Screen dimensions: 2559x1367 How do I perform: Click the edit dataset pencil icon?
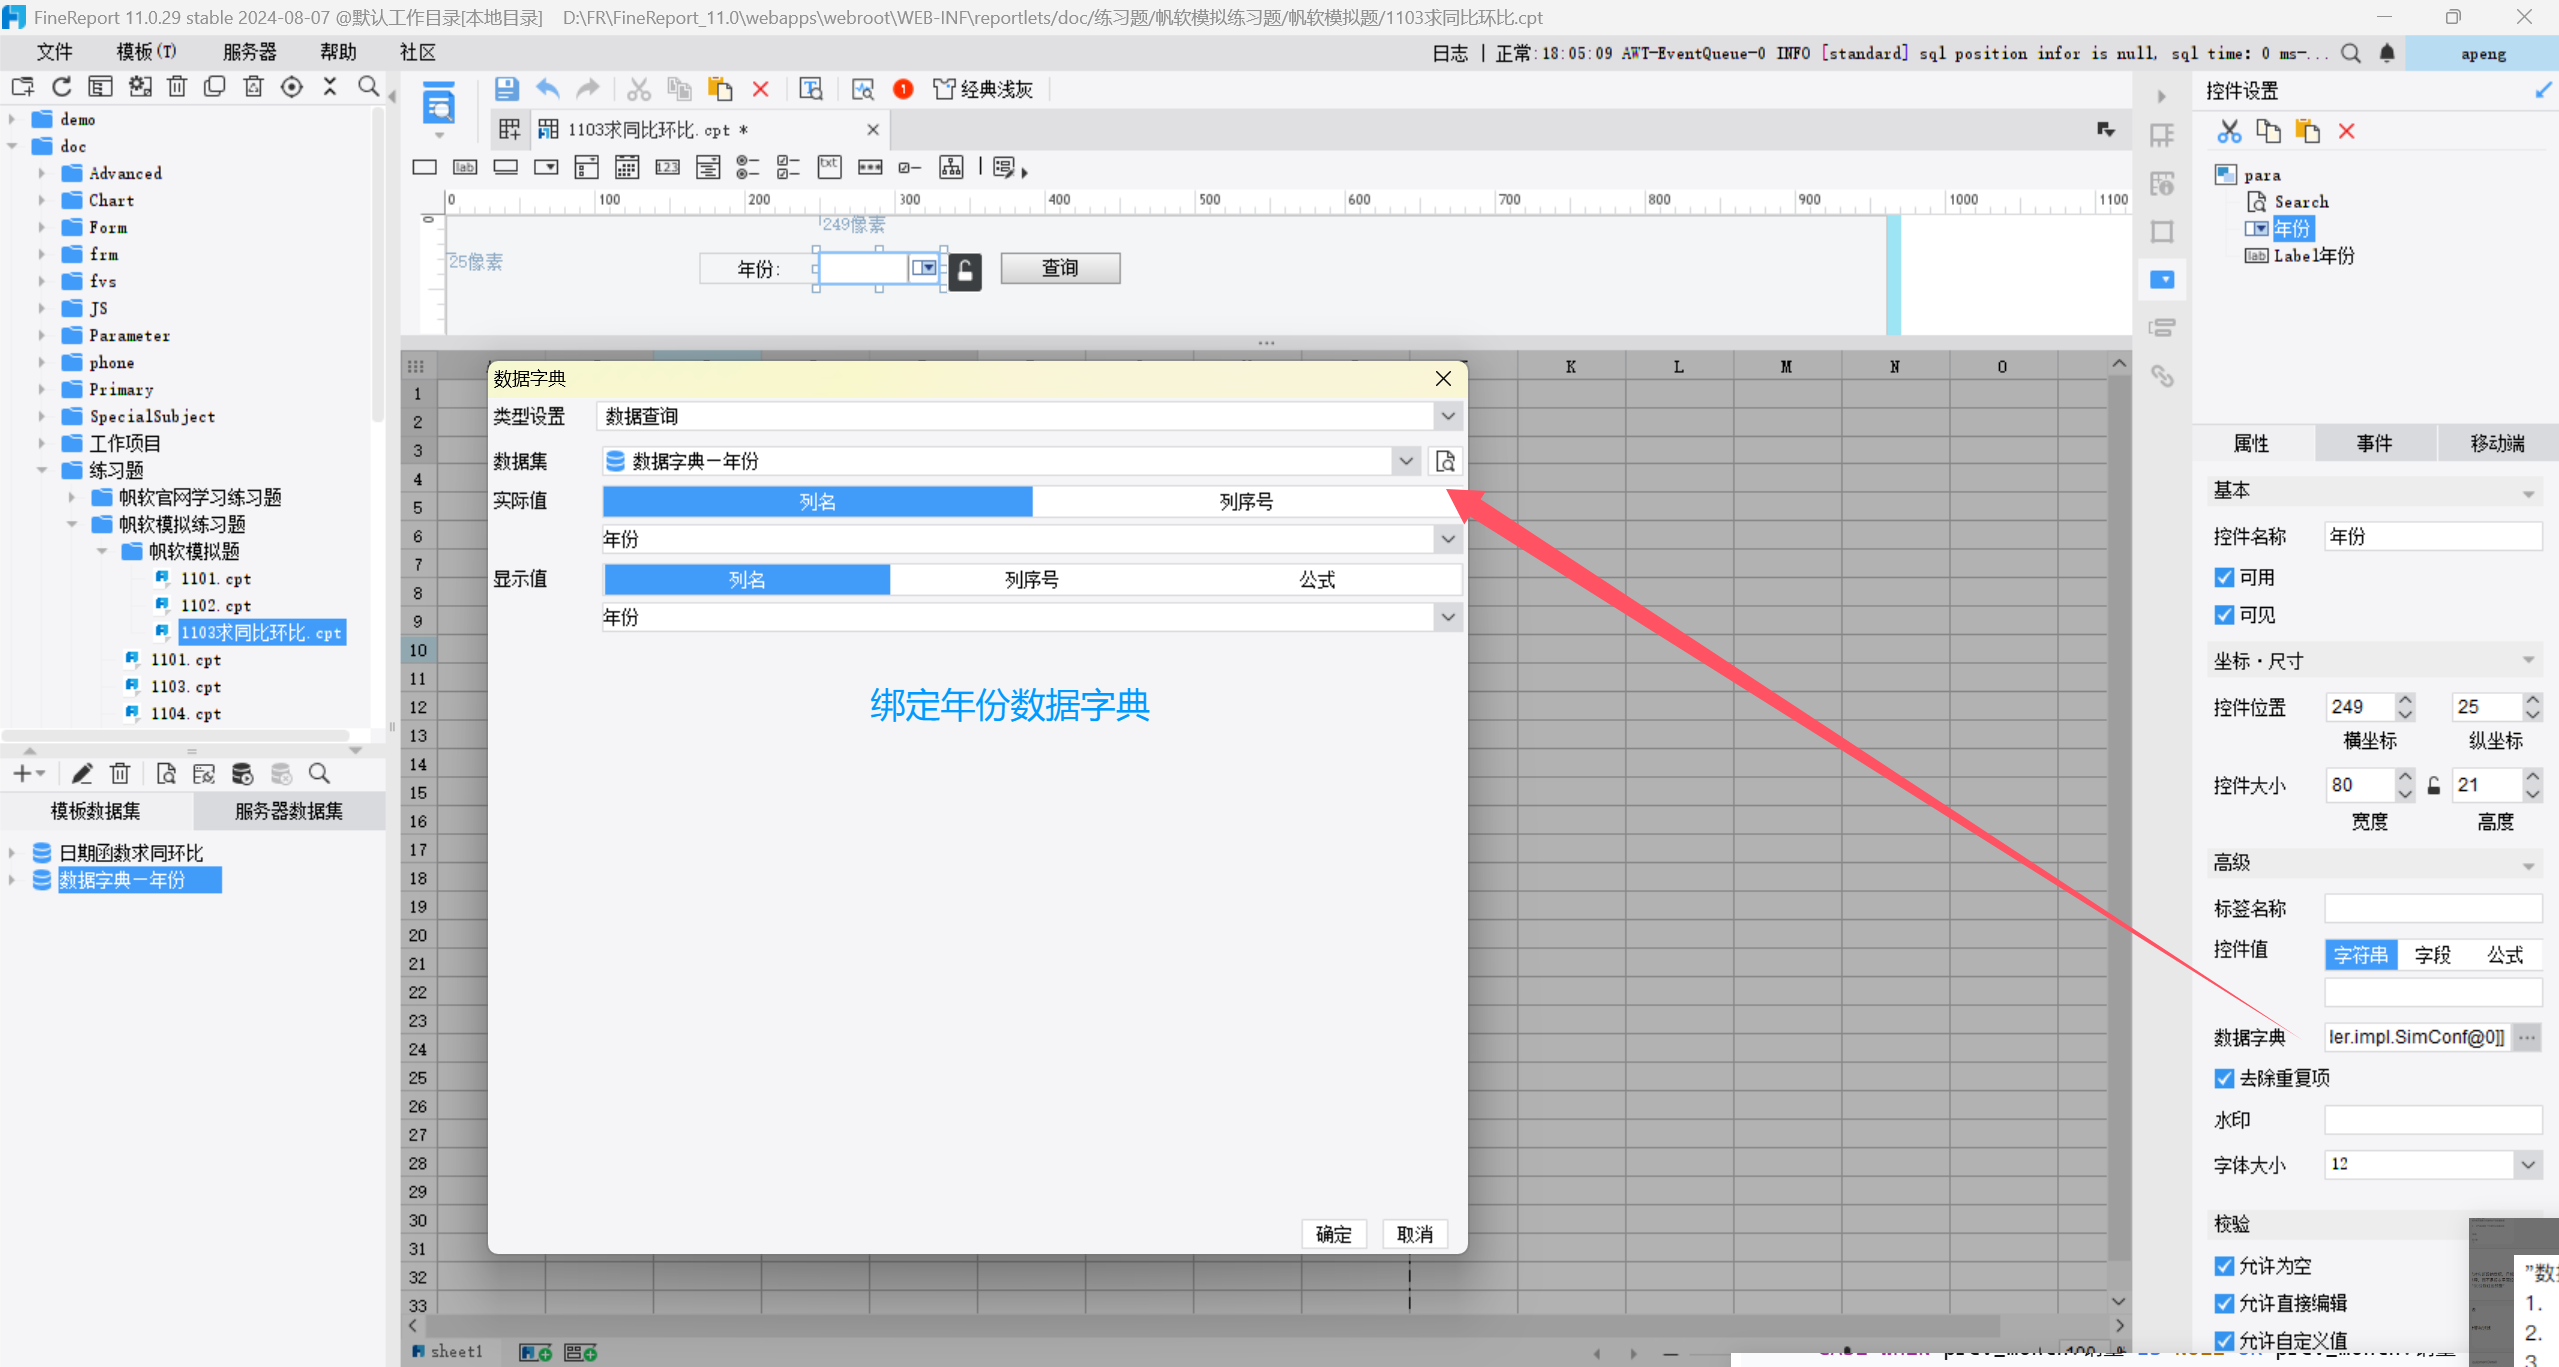[82, 773]
